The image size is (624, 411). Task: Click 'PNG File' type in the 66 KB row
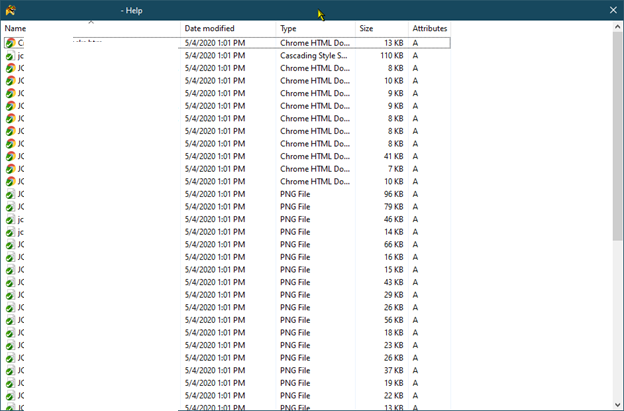295,245
